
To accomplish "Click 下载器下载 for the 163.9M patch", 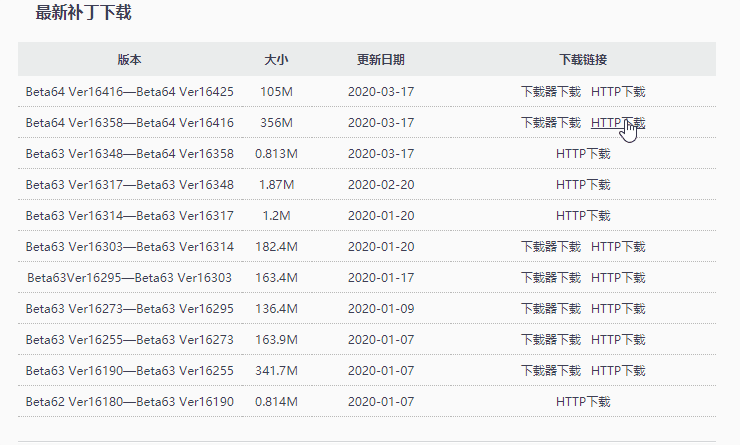I will (x=550, y=340).
